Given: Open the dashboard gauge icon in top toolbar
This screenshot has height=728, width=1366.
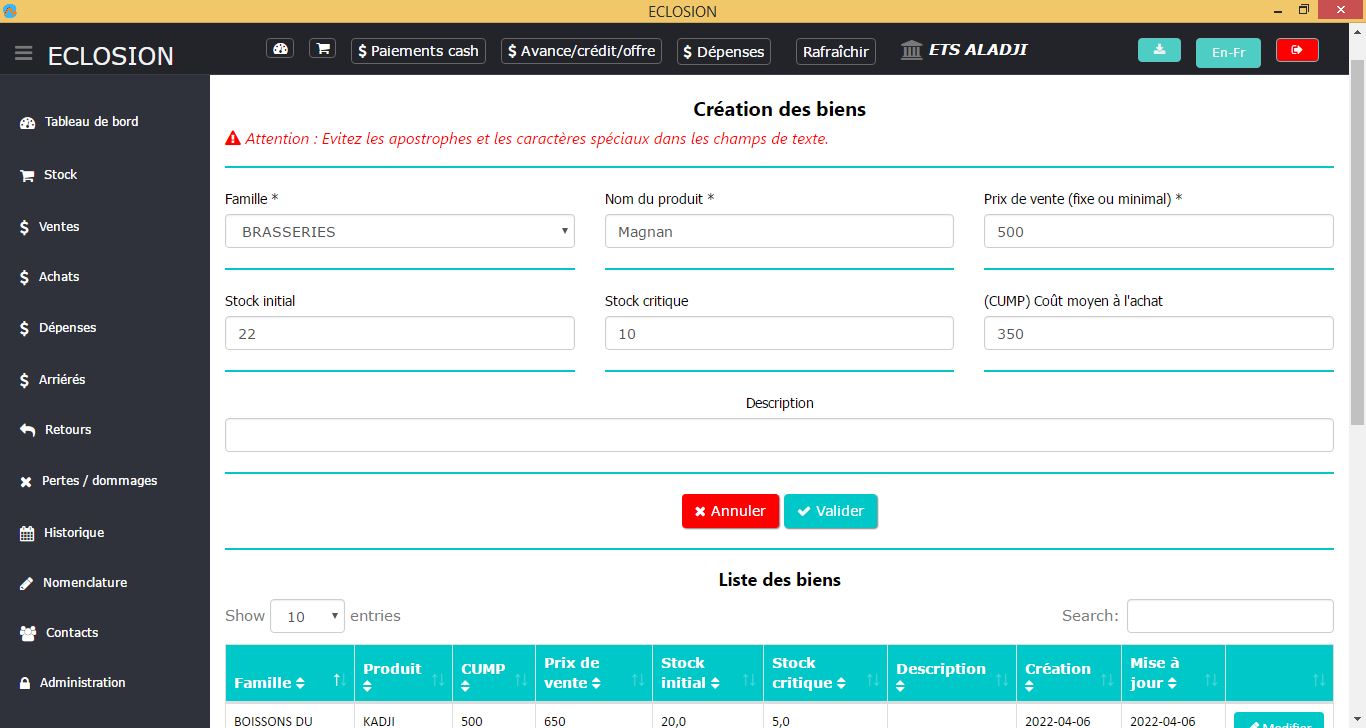Looking at the screenshot, I should [x=280, y=49].
